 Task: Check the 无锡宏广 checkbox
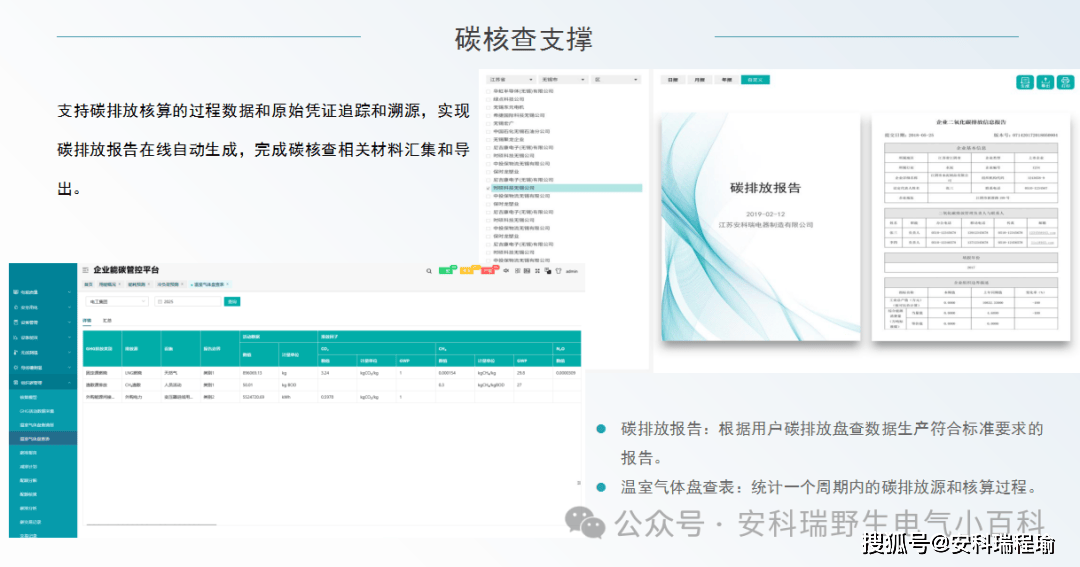[x=488, y=123]
